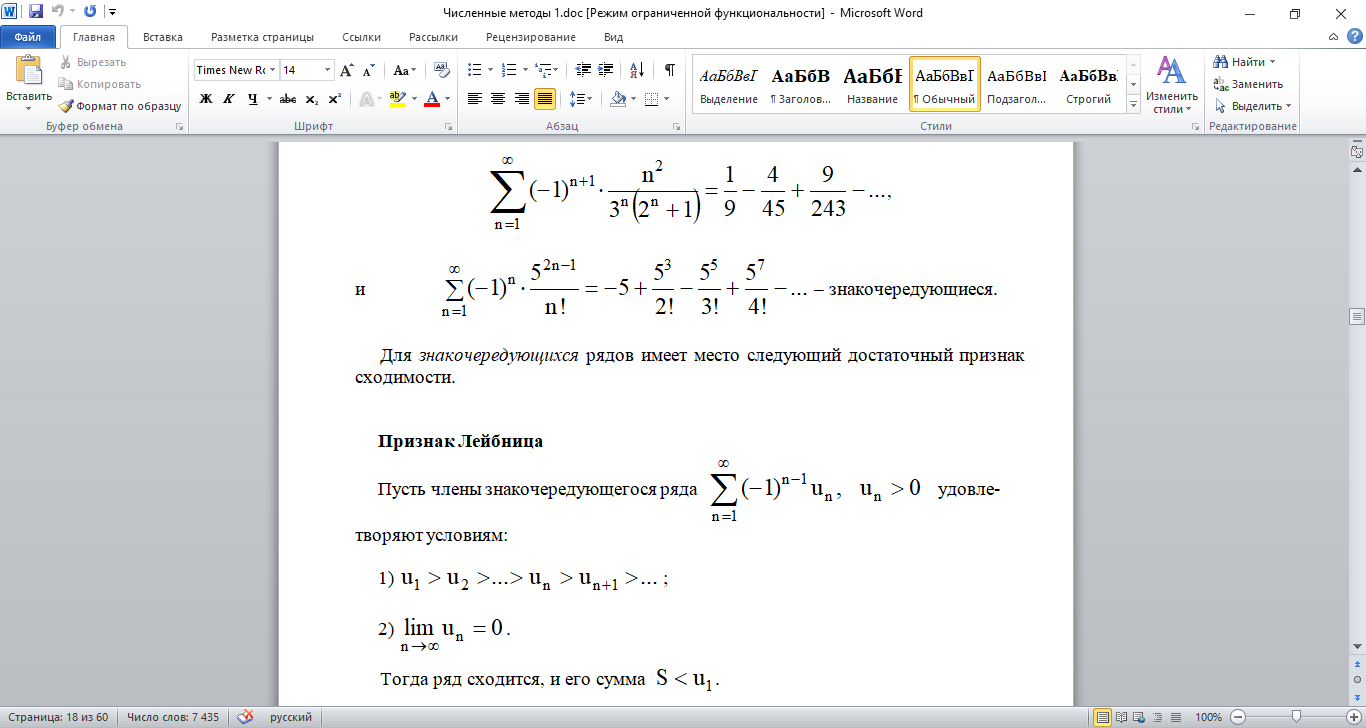The image size is (1366, 728).
Task: Expand the styles gallery More arrow
Action: pos(1133,104)
